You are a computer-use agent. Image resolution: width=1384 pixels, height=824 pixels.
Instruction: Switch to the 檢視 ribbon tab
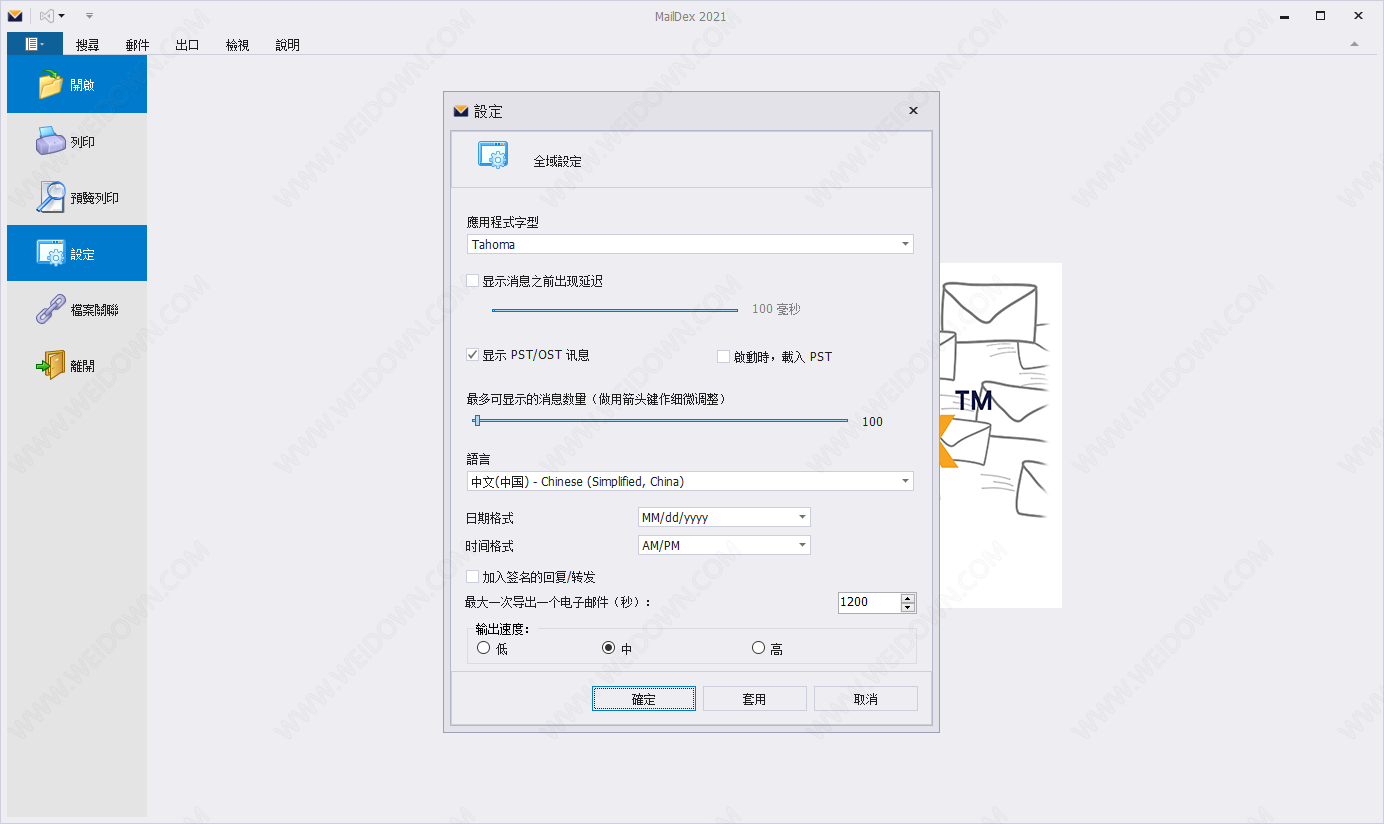237,45
